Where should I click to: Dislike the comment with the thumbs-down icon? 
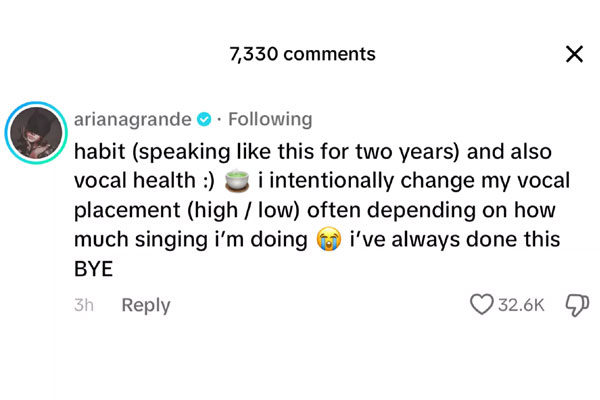[576, 305]
